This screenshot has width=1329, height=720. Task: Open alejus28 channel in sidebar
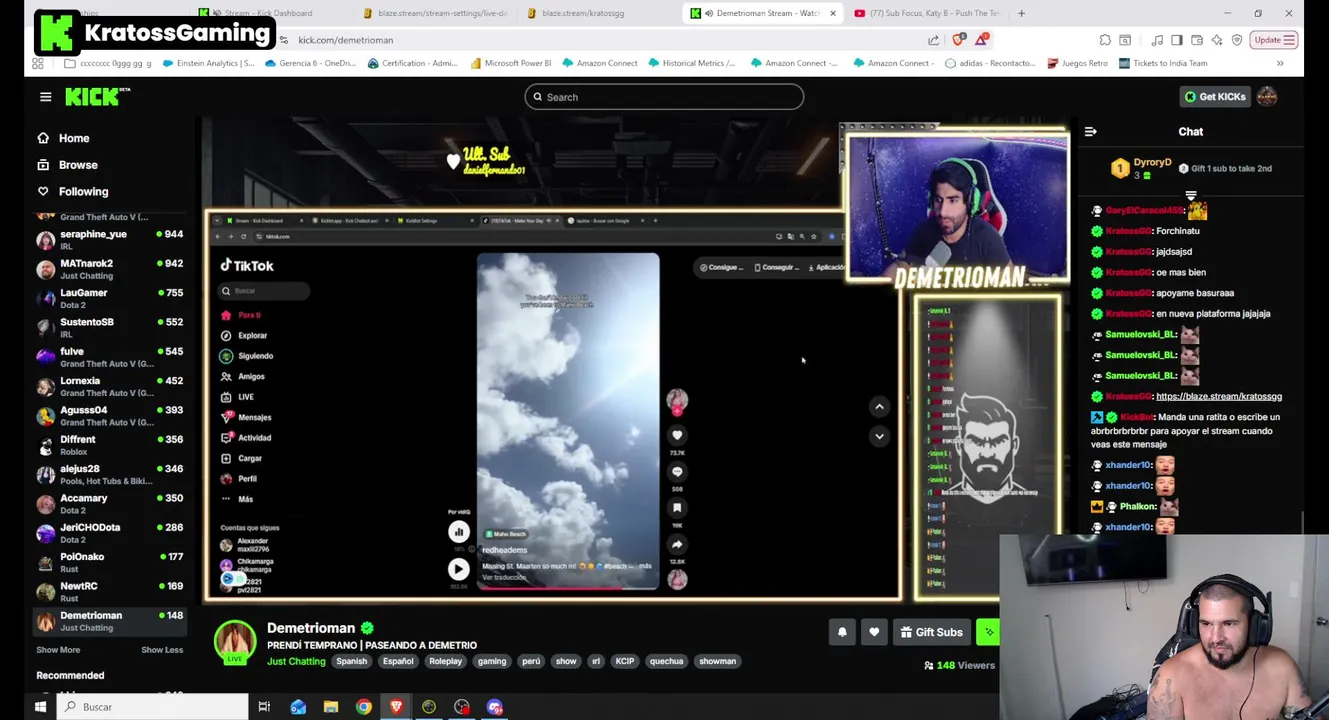(x=110, y=474)
